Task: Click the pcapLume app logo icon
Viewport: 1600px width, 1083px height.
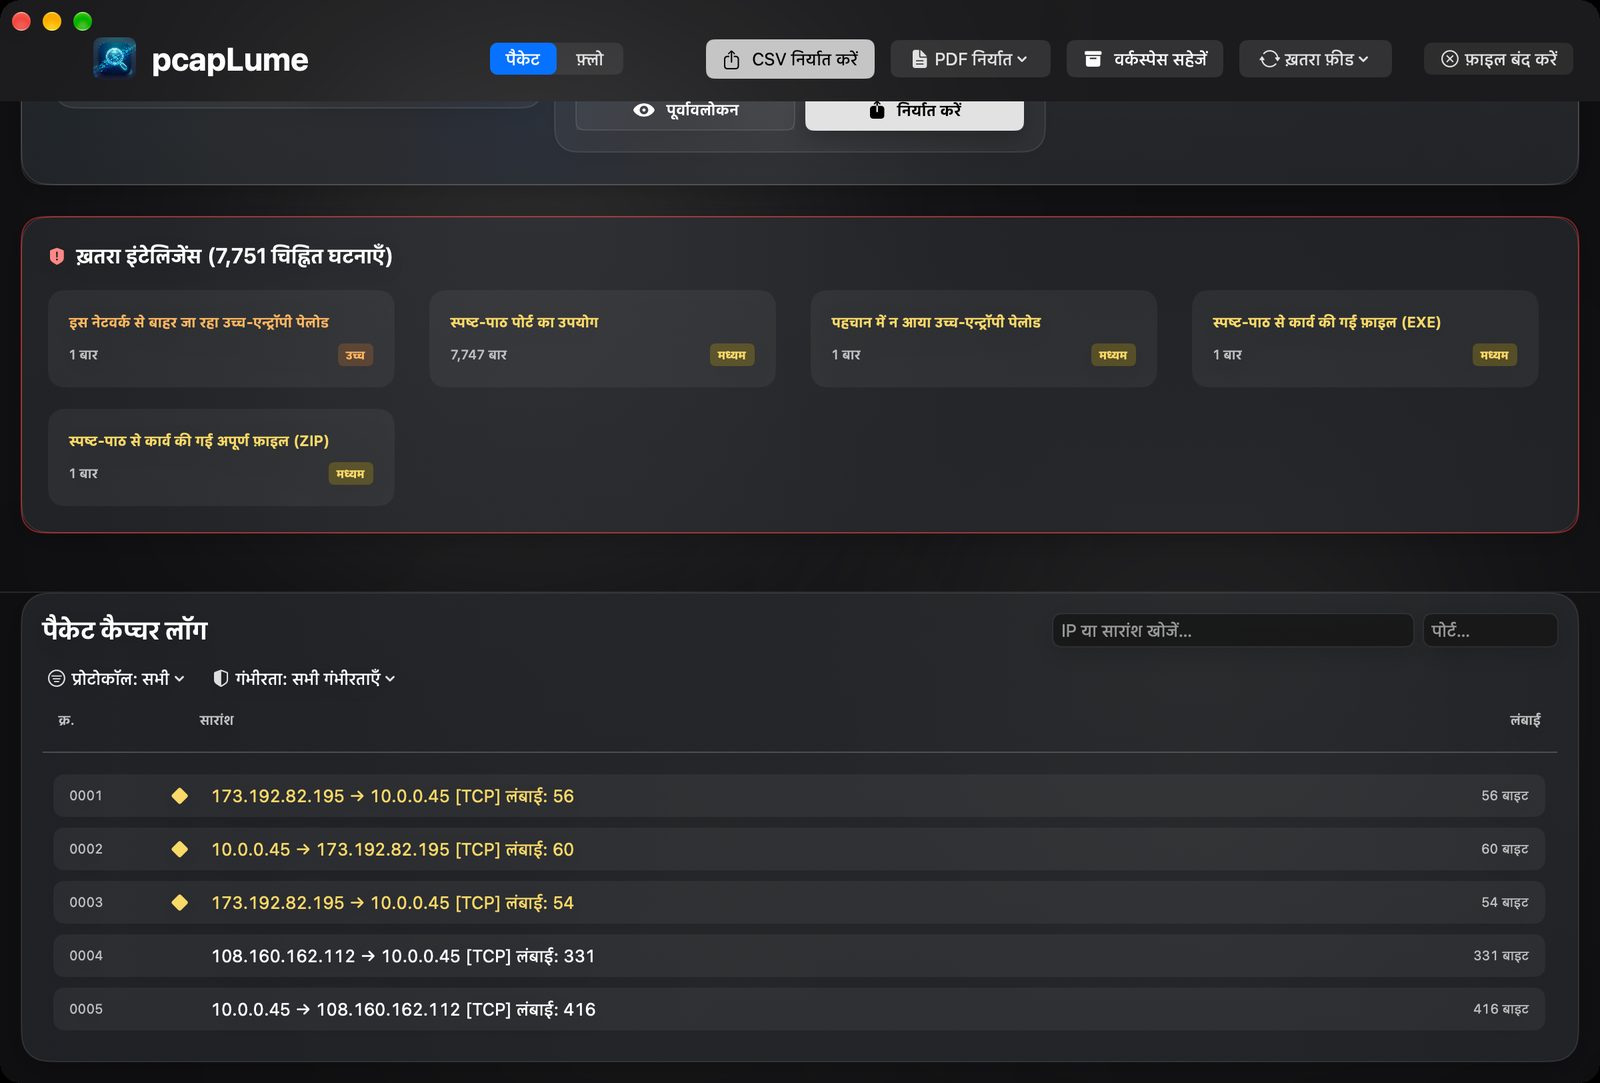Action: 115,59
